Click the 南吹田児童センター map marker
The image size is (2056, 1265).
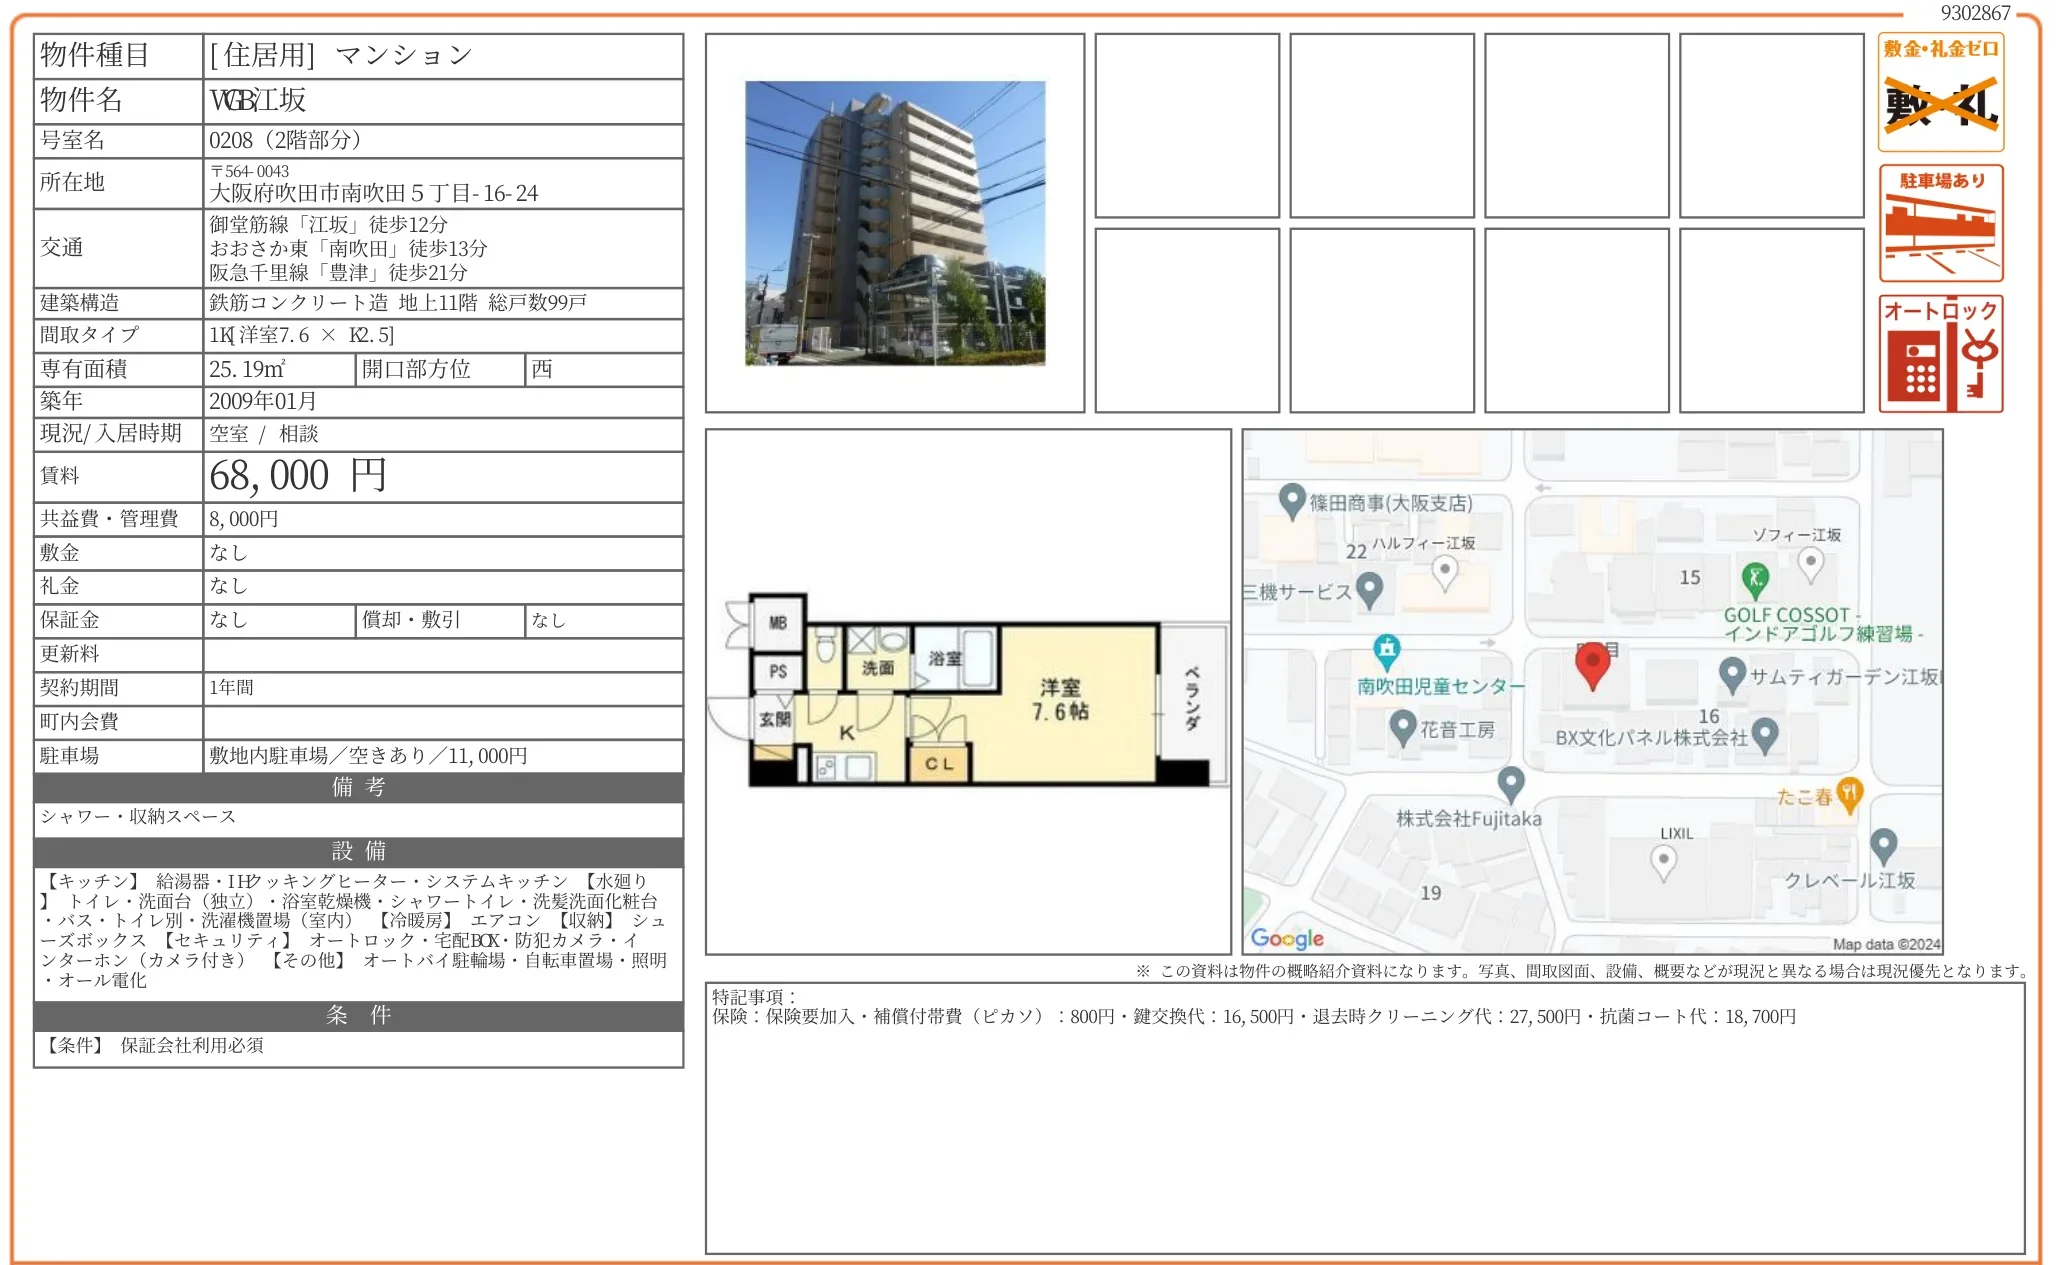pyautogui.click(x=1386, y=651)
